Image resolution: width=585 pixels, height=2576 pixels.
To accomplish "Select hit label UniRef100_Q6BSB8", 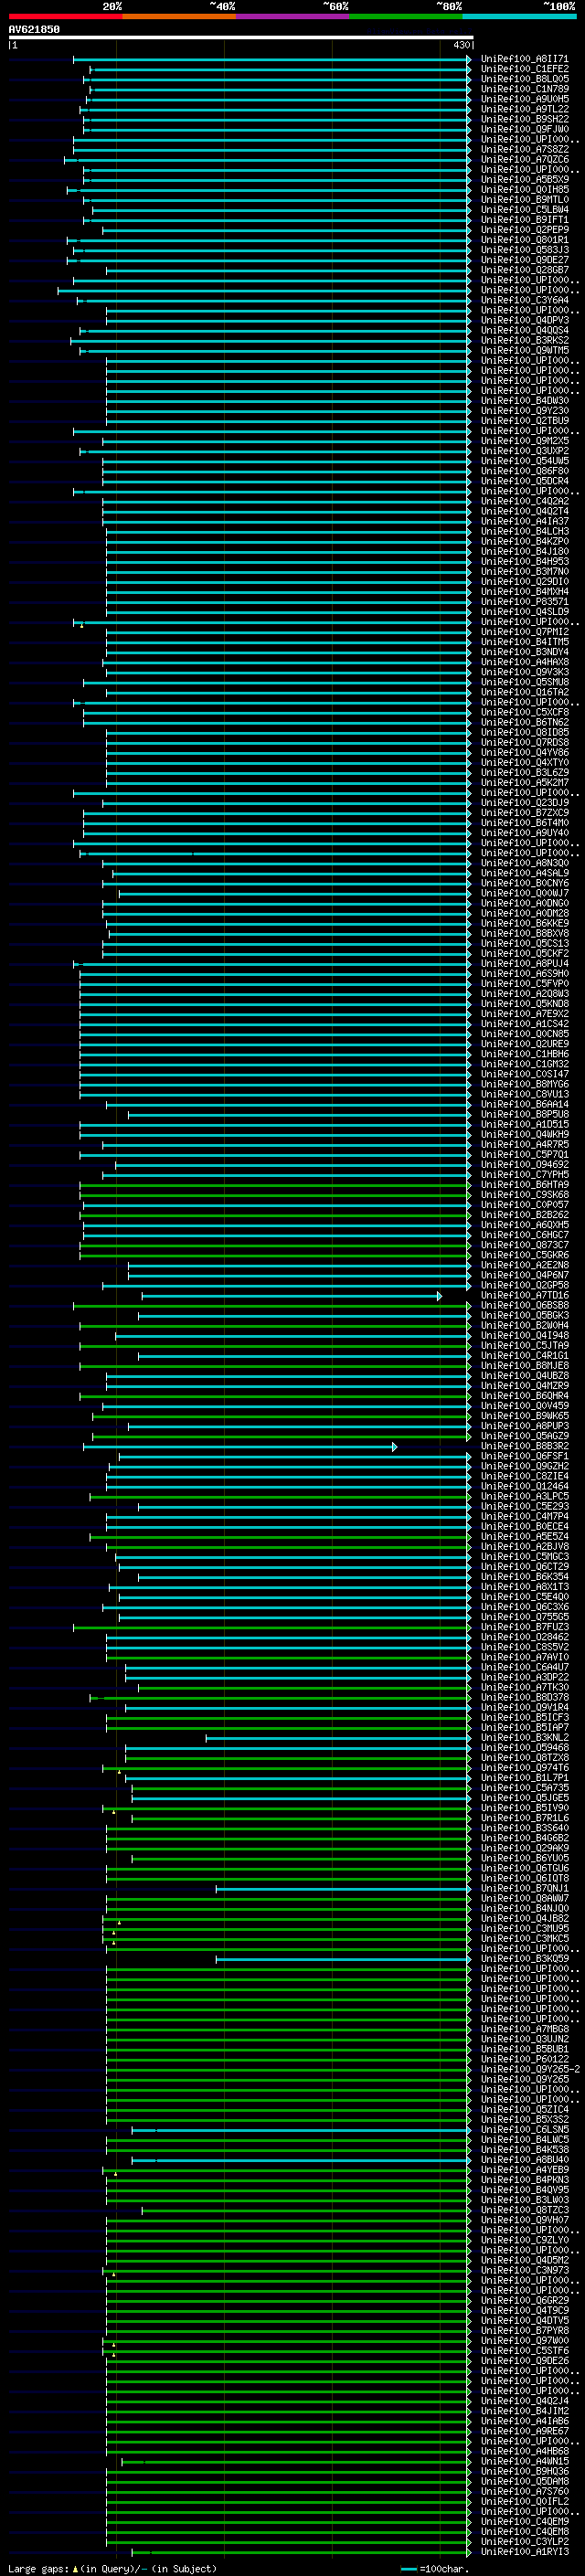I will [524, 1306].
